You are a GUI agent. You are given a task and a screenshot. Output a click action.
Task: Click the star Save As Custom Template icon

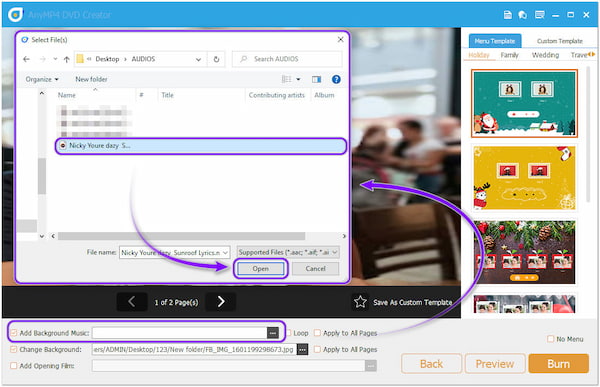tap(360, 302)
